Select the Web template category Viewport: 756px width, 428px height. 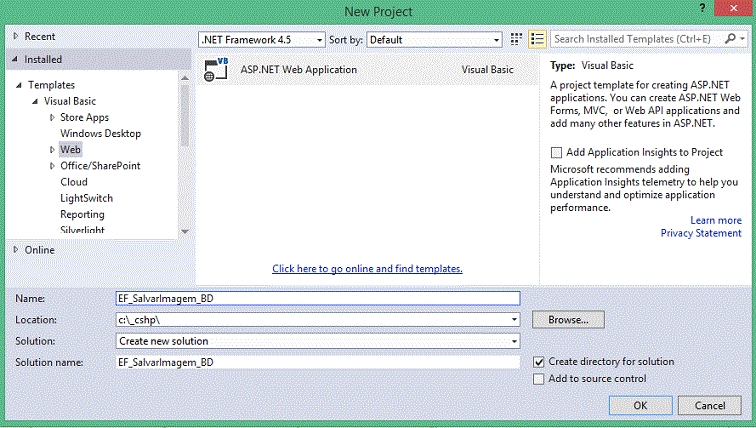(70, 149)
